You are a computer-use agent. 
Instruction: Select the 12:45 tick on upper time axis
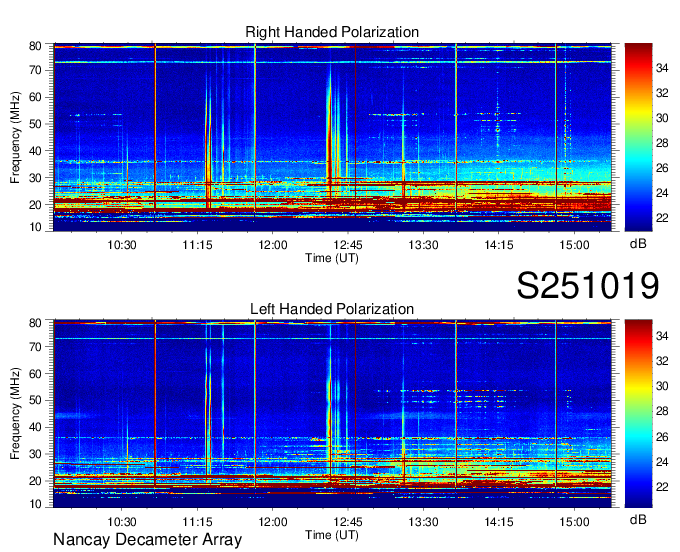(348, 244)
